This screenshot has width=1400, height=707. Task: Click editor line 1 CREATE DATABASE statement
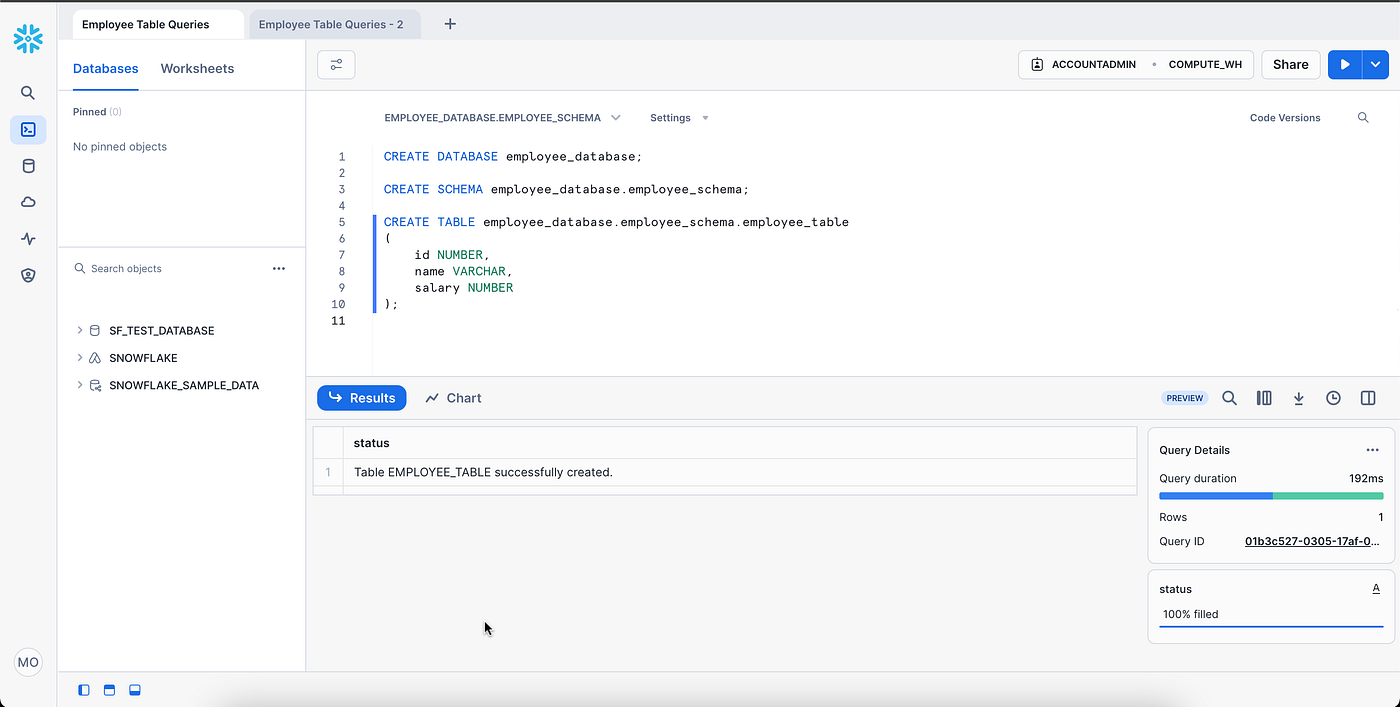coord(513,157)
